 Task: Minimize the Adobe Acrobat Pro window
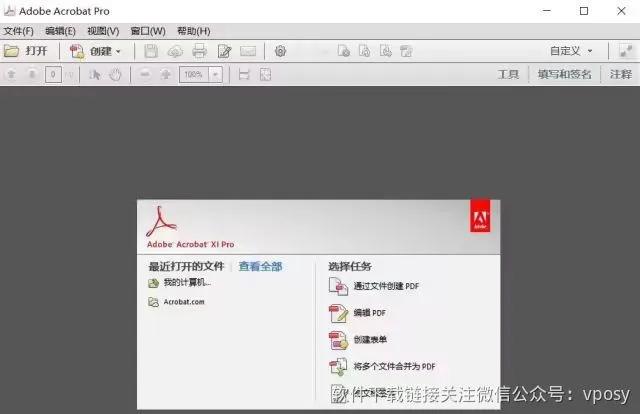click(x=547, y=11)
